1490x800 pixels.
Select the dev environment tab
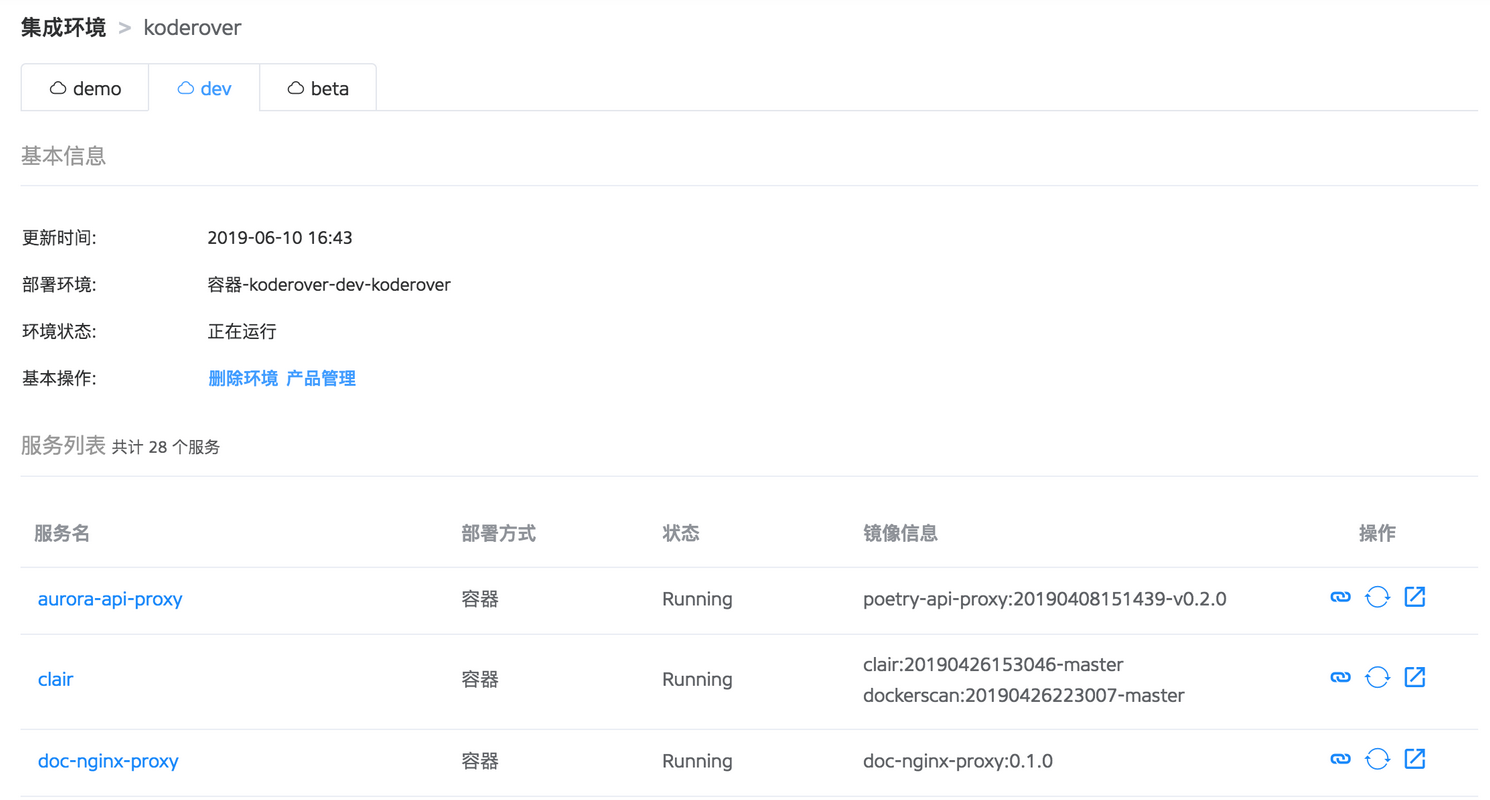204,88
